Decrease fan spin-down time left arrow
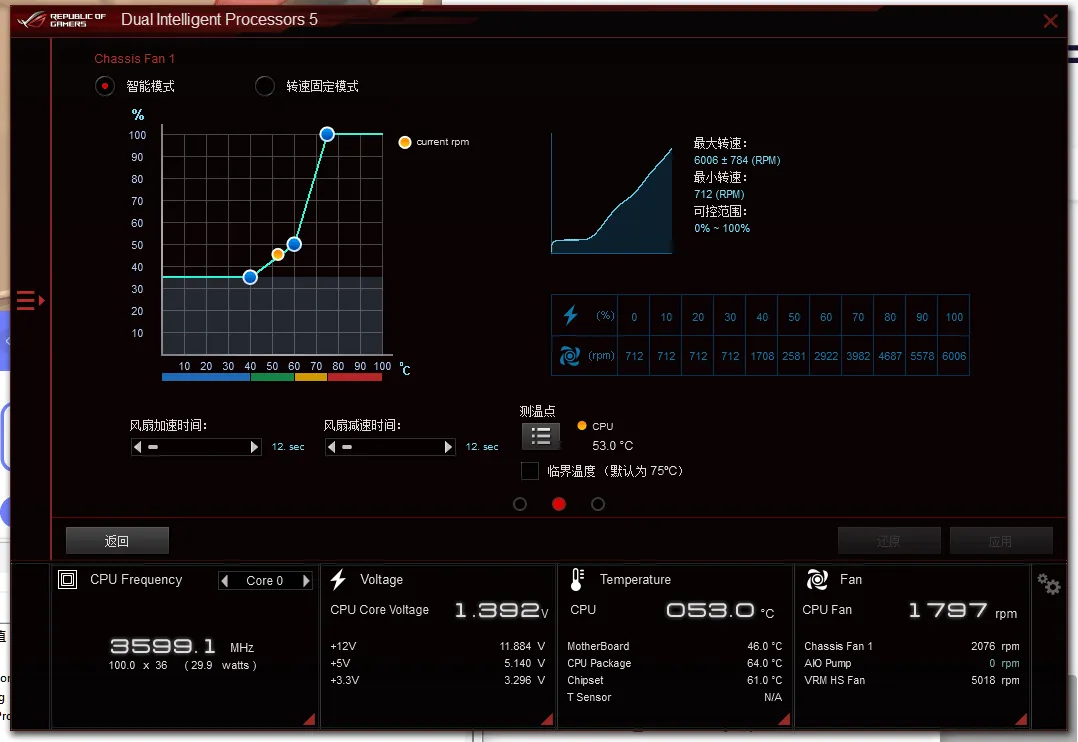 (331, 447)
